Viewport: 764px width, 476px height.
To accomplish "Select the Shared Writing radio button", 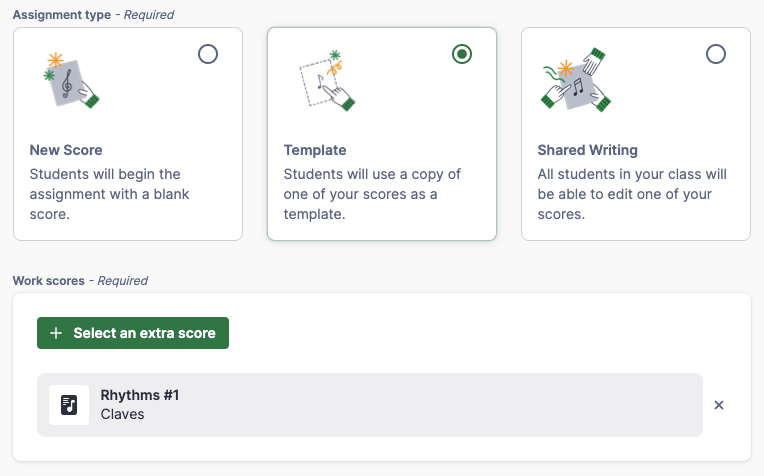I will (x=716, y=54).
